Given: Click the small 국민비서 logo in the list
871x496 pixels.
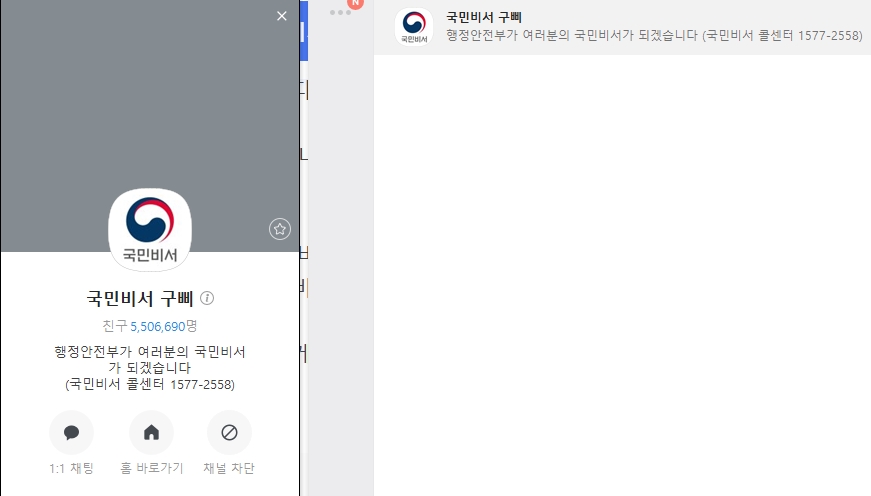Looking at the screenshot, I should click(x=414, y=27).
